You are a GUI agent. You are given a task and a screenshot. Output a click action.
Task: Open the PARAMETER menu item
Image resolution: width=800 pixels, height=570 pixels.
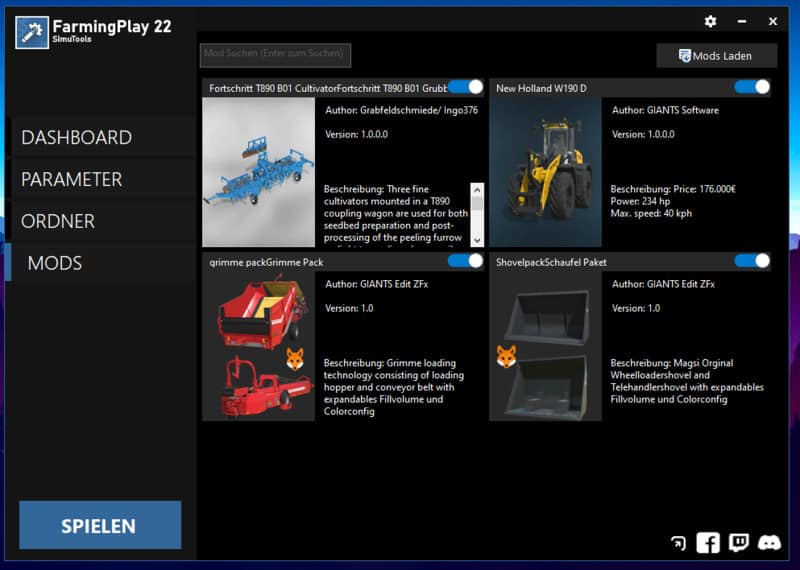[72, 180]
